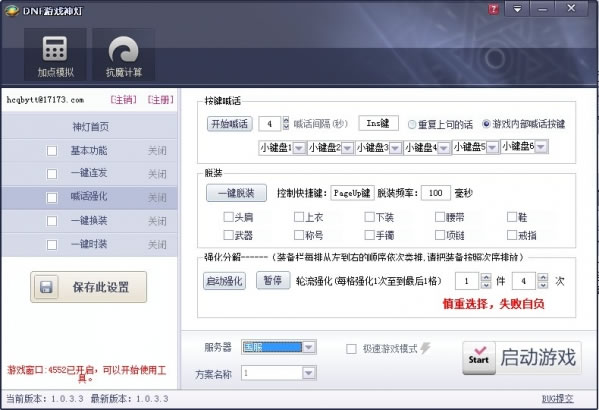The width and height of the screenshot is (599, 410).
Task: Click the lightning bolt icon beside 极速游戏模式
Action: click(x=425, y=348)
